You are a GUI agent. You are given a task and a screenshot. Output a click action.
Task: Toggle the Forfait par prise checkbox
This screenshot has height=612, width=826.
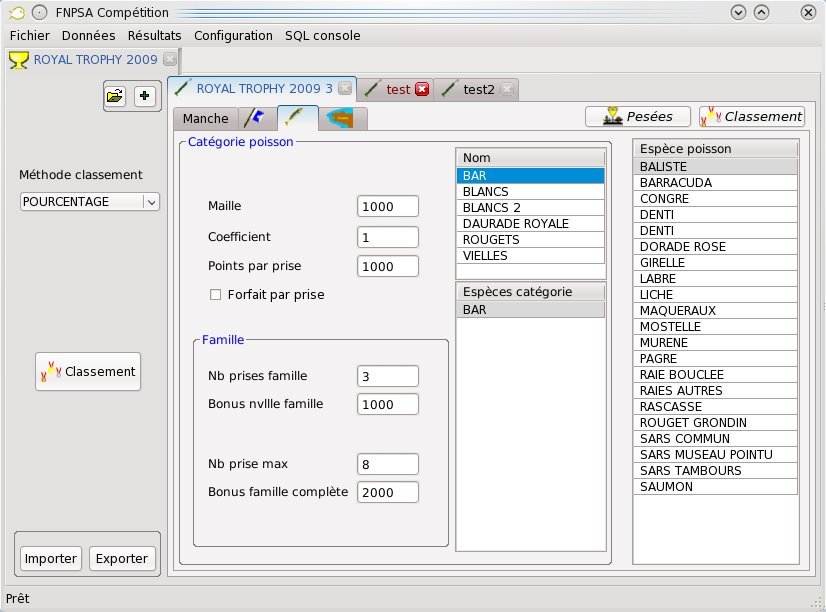215,295
